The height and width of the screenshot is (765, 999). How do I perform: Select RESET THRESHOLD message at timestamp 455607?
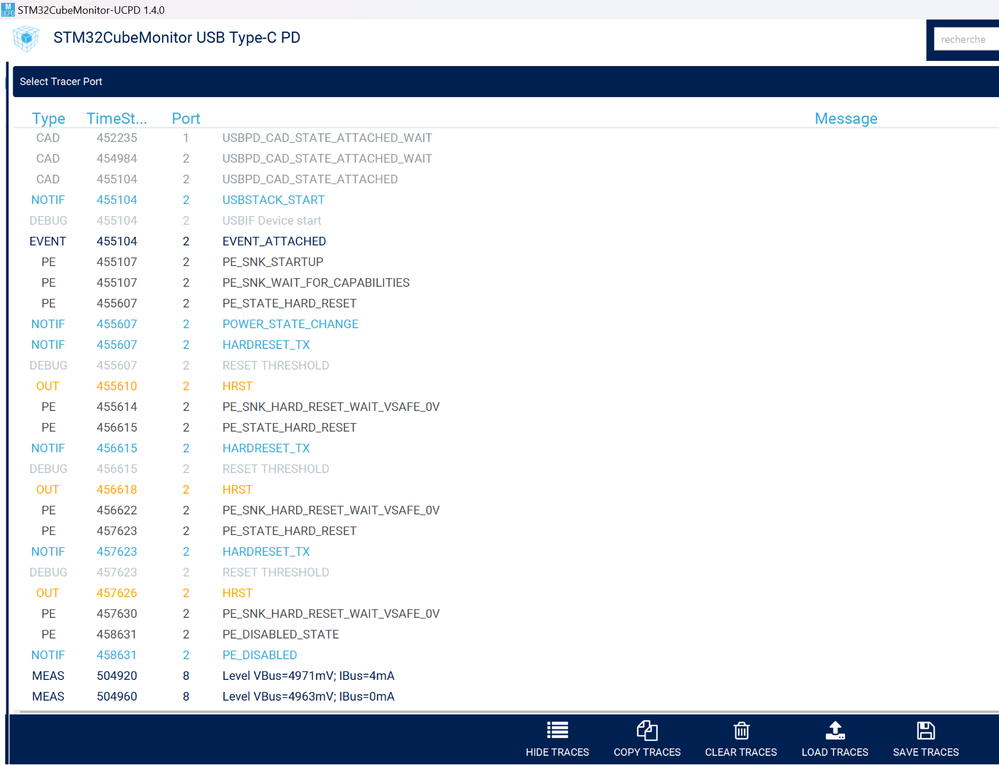tap(276, 366)
